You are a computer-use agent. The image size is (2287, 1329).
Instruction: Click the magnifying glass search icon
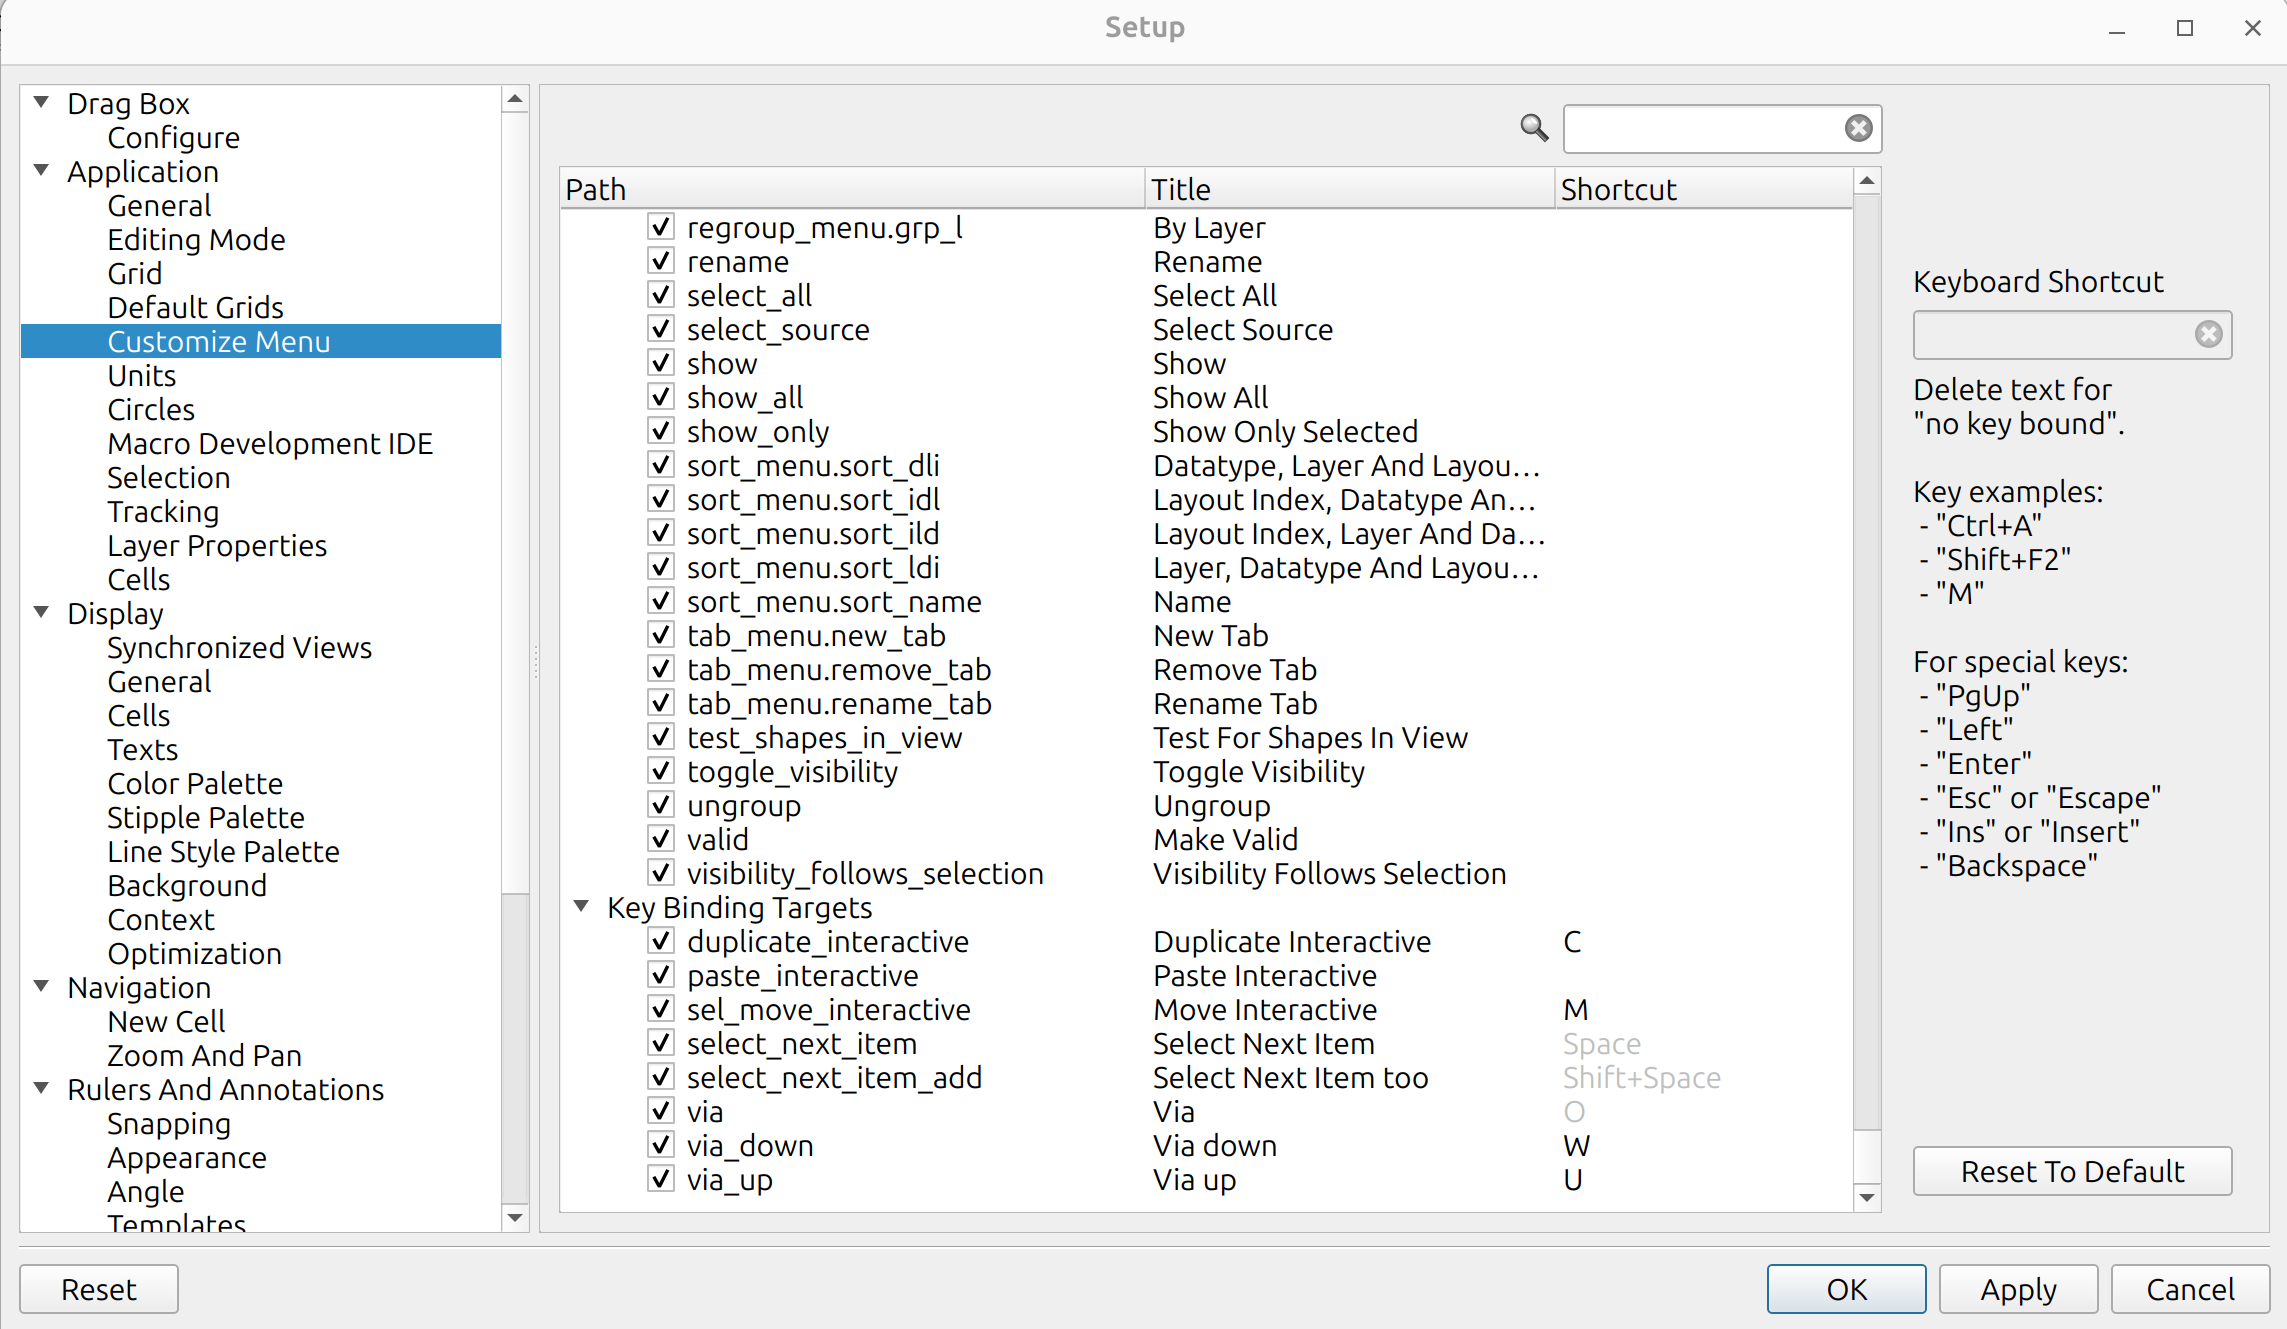coord(1534,128)
